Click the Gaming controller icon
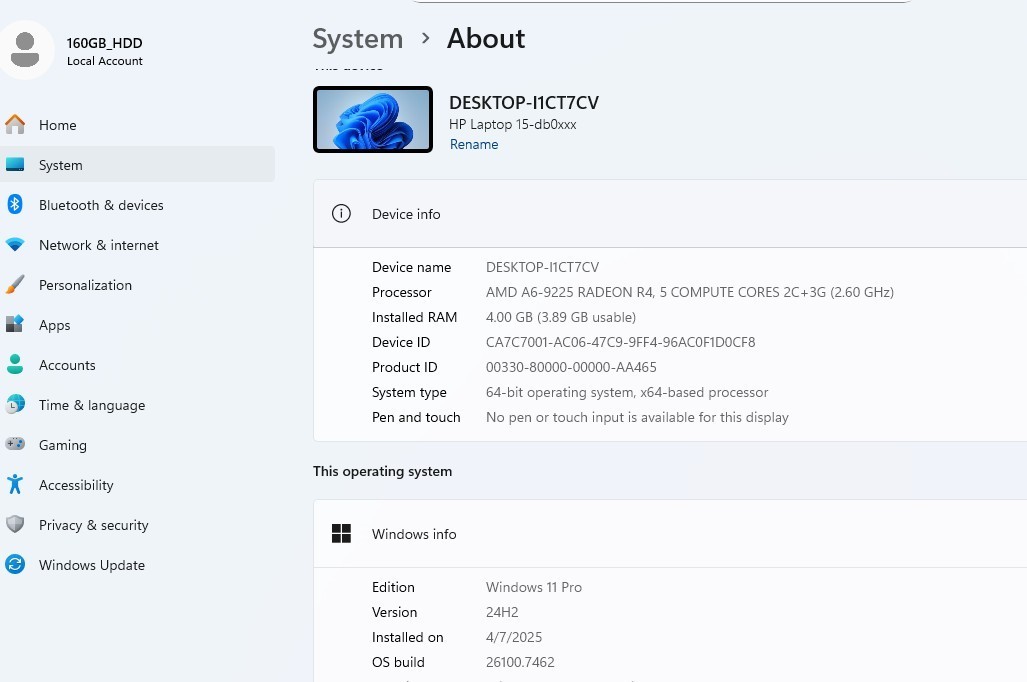 (15, 444)
